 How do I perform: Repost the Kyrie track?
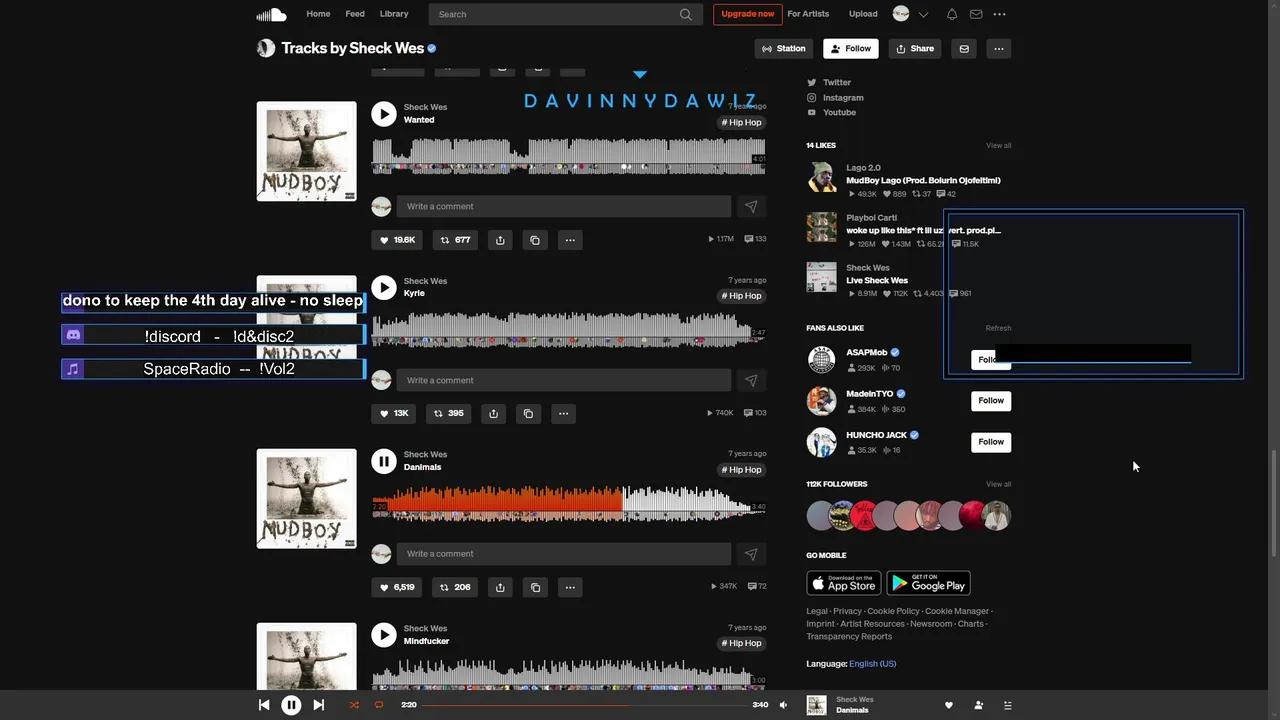[448, 413]
